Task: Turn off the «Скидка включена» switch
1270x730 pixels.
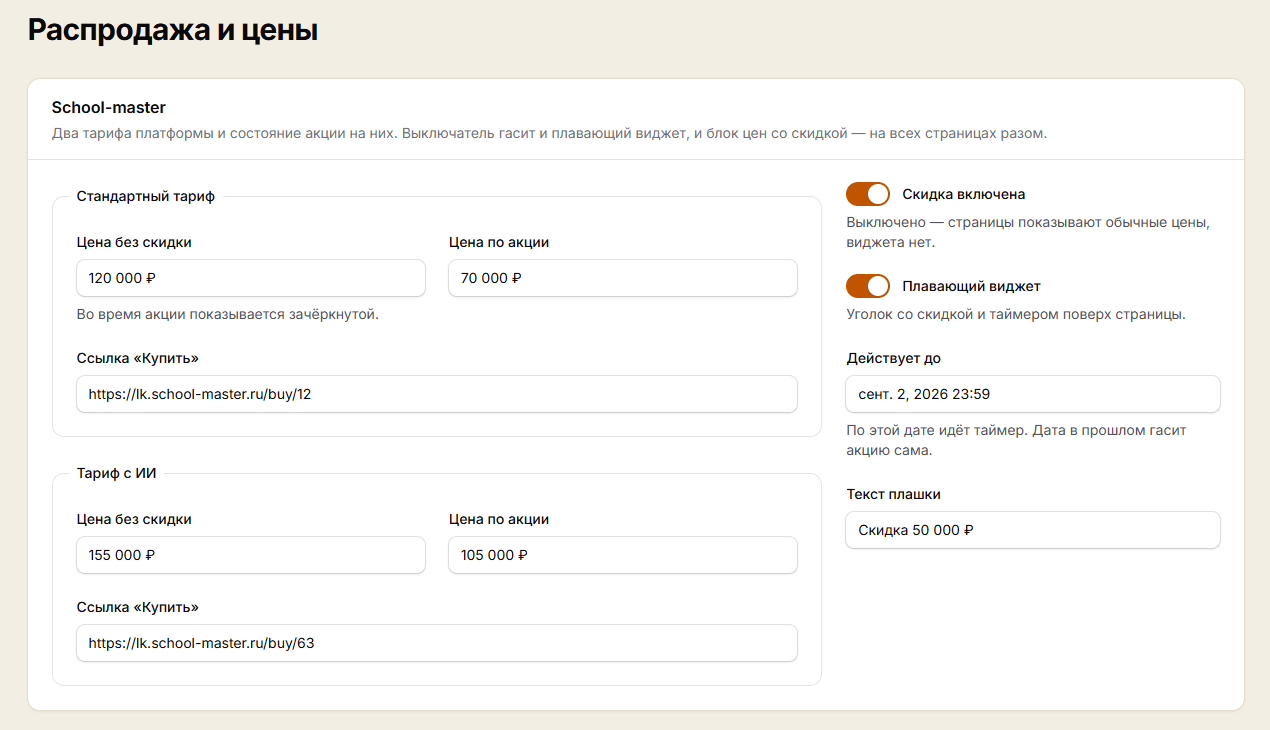Action: (x=867, y=194)
